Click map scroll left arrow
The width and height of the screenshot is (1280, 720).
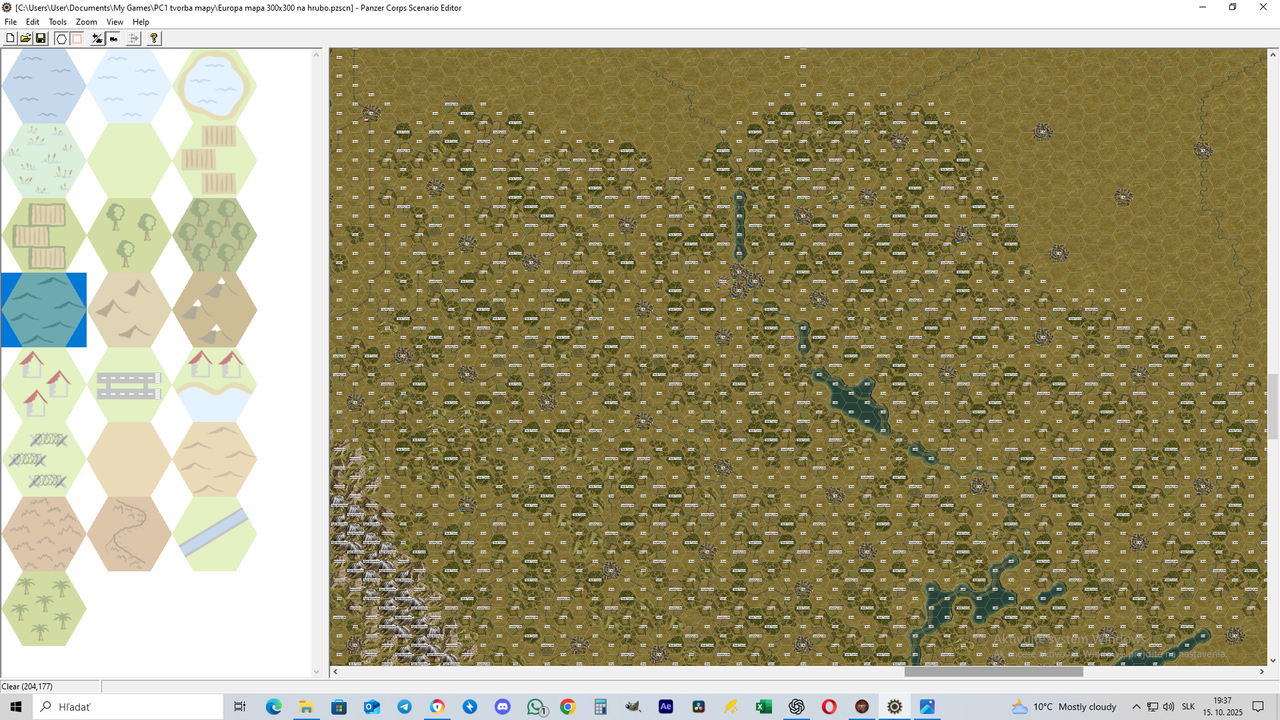(335, 672)
